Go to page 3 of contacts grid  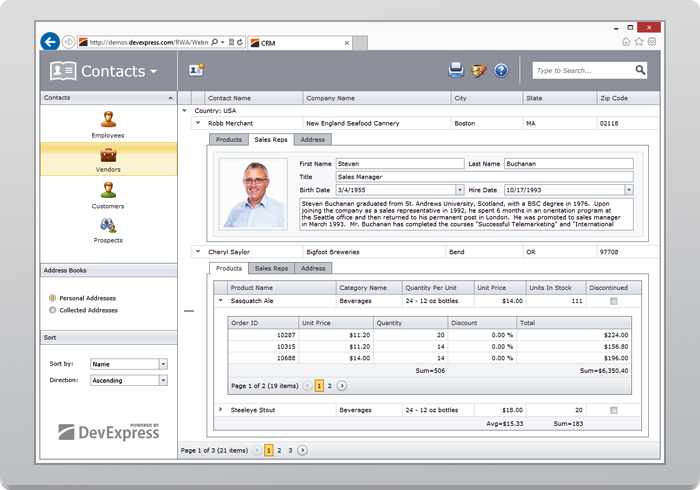tap(290, 451)
